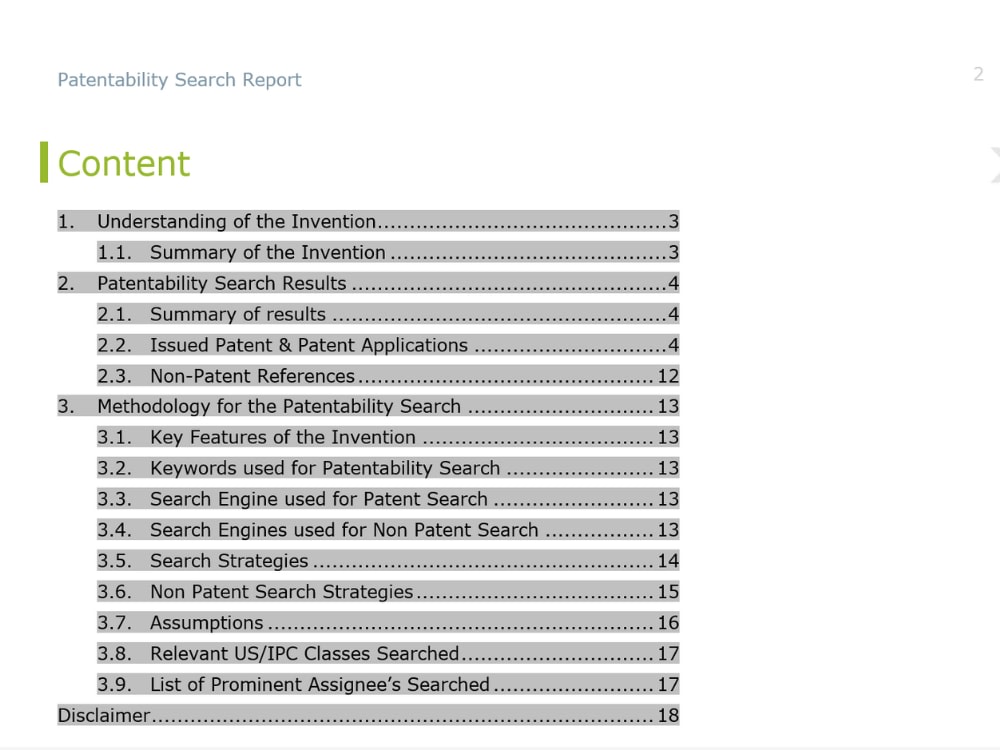Jump to 'Methodology for the Patentability Search'

tap(280, 406)
